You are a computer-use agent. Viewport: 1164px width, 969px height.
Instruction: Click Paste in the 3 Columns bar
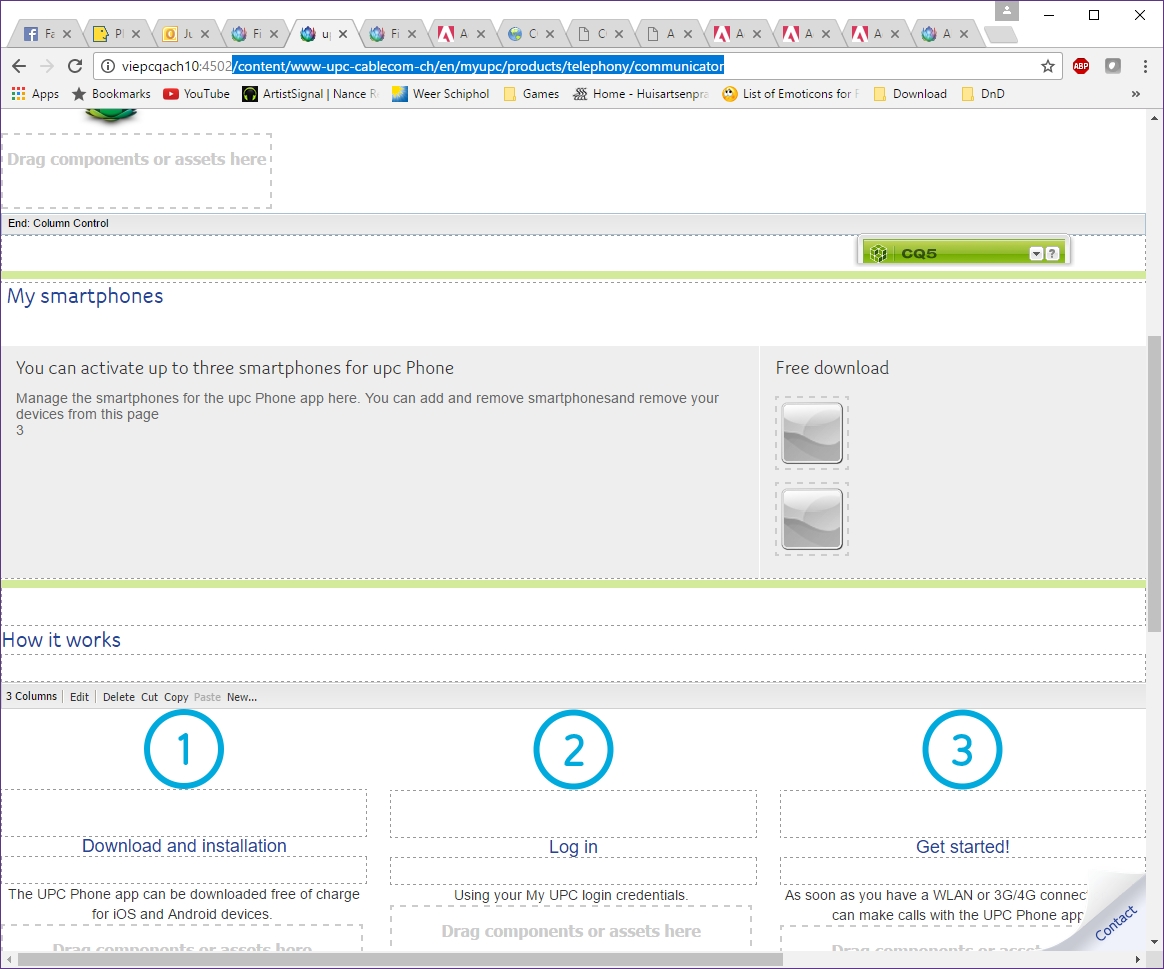point(207,697)
